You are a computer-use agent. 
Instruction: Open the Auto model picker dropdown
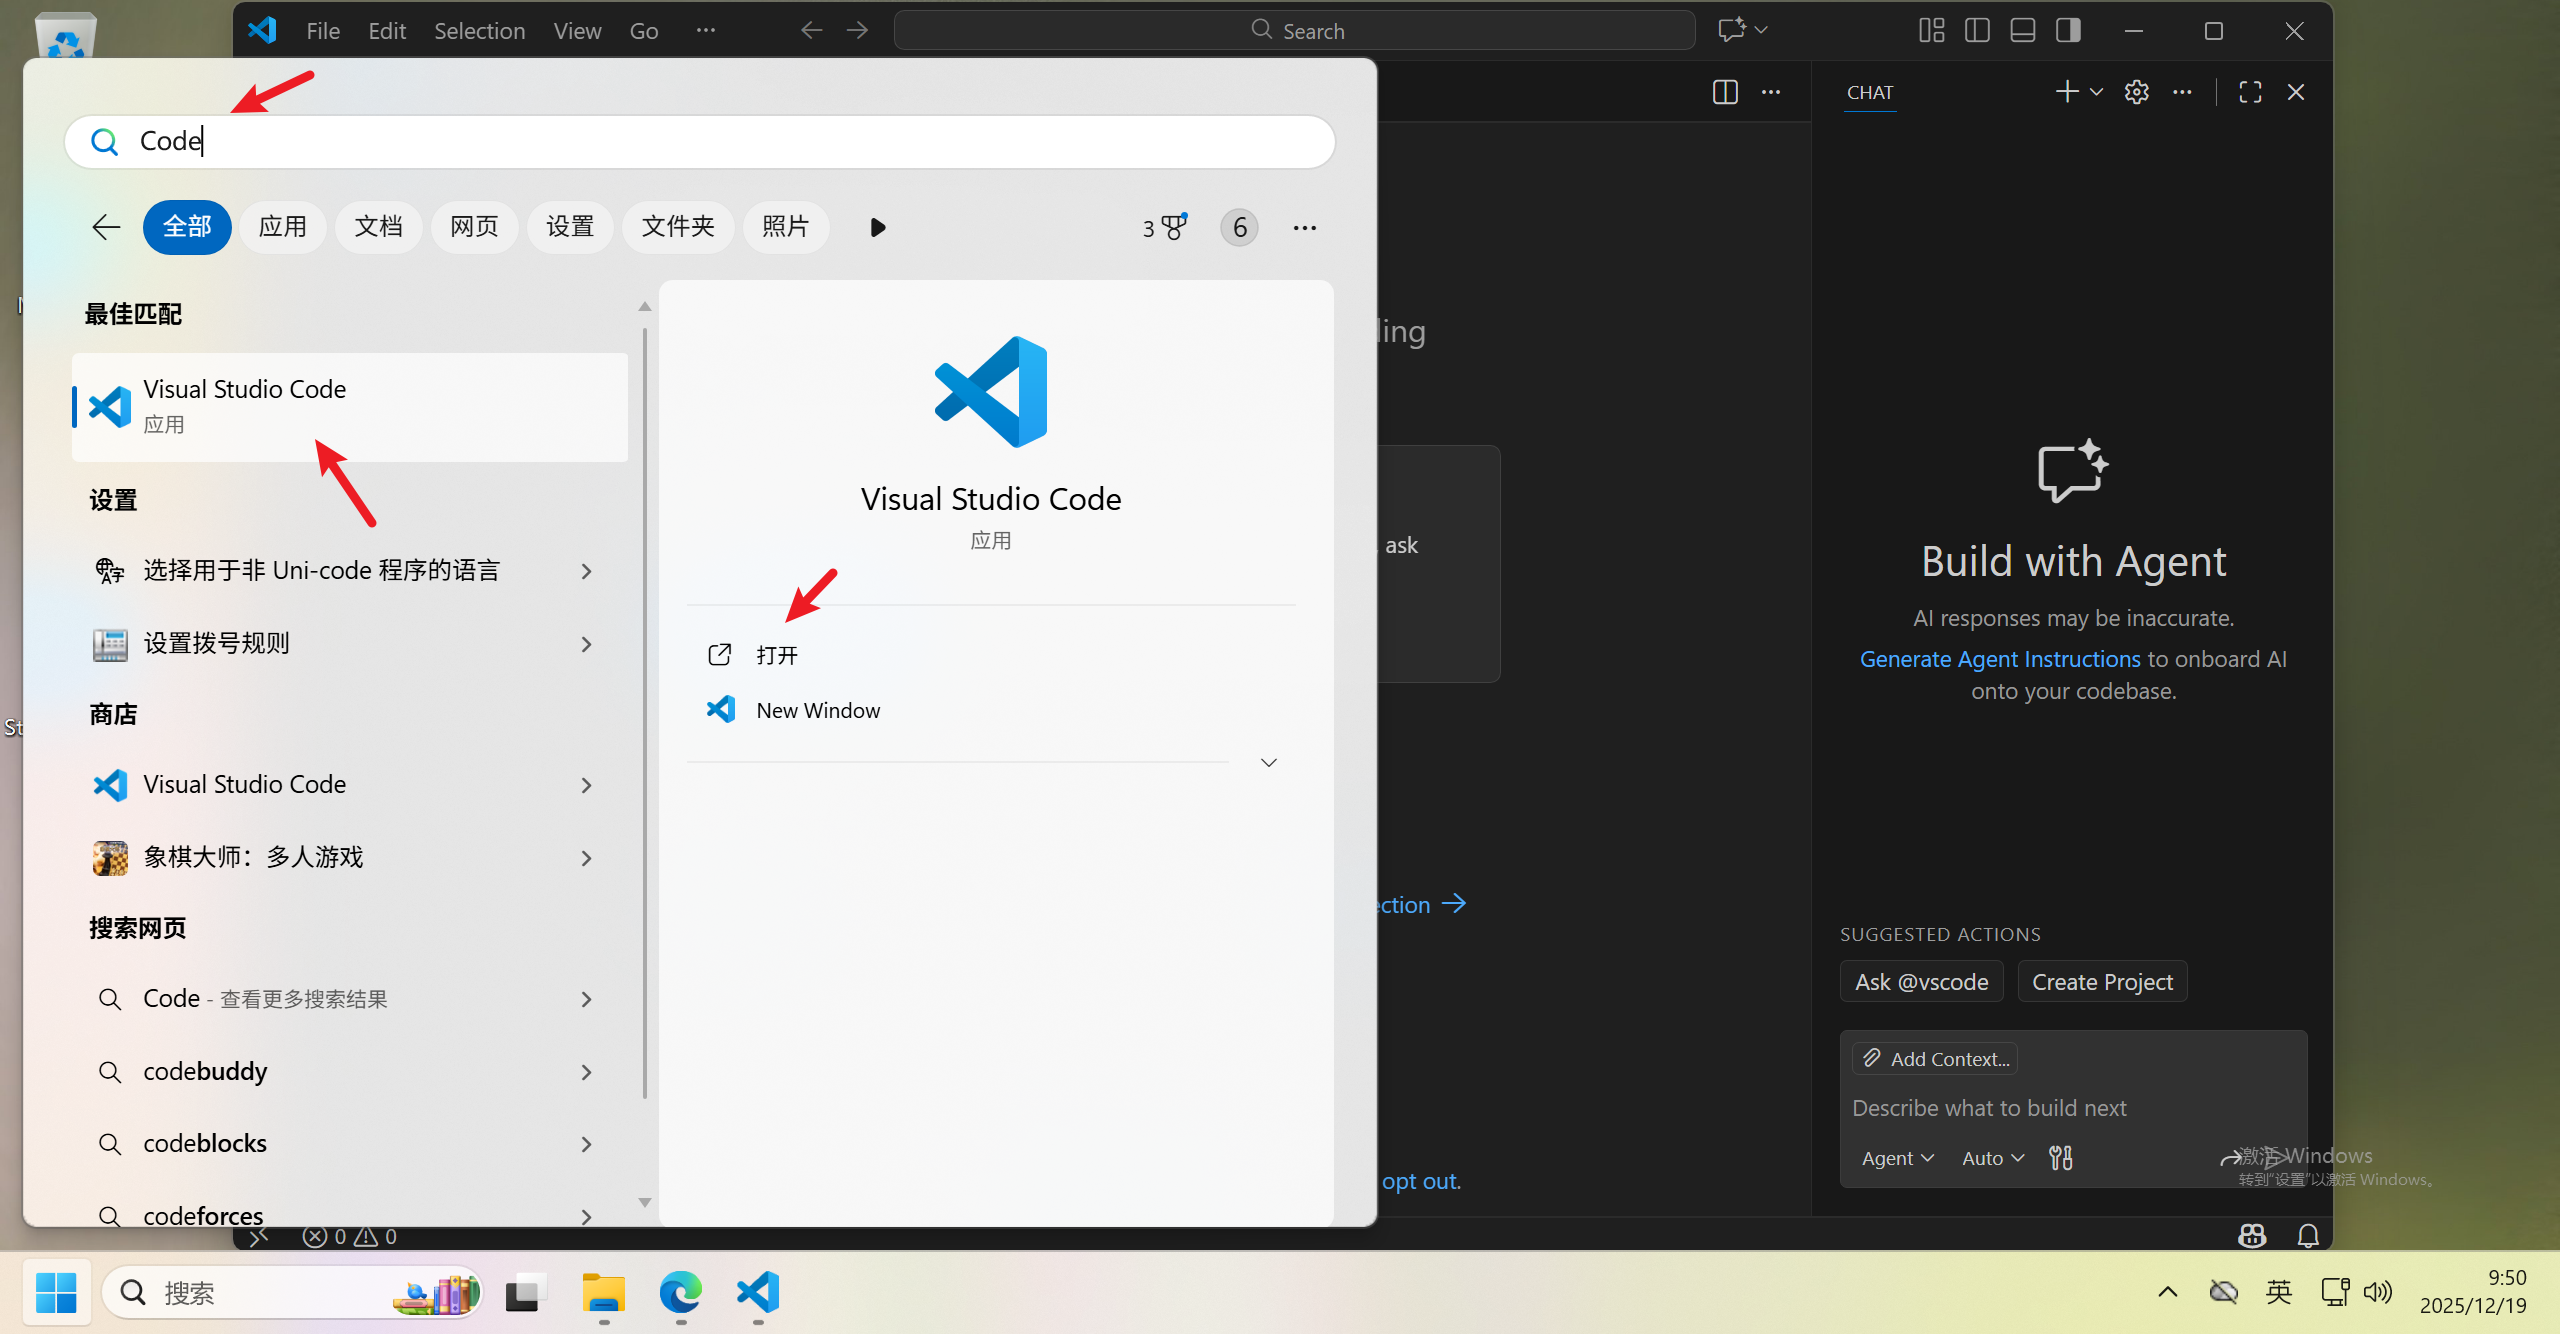click(x=1992, y=1158)
